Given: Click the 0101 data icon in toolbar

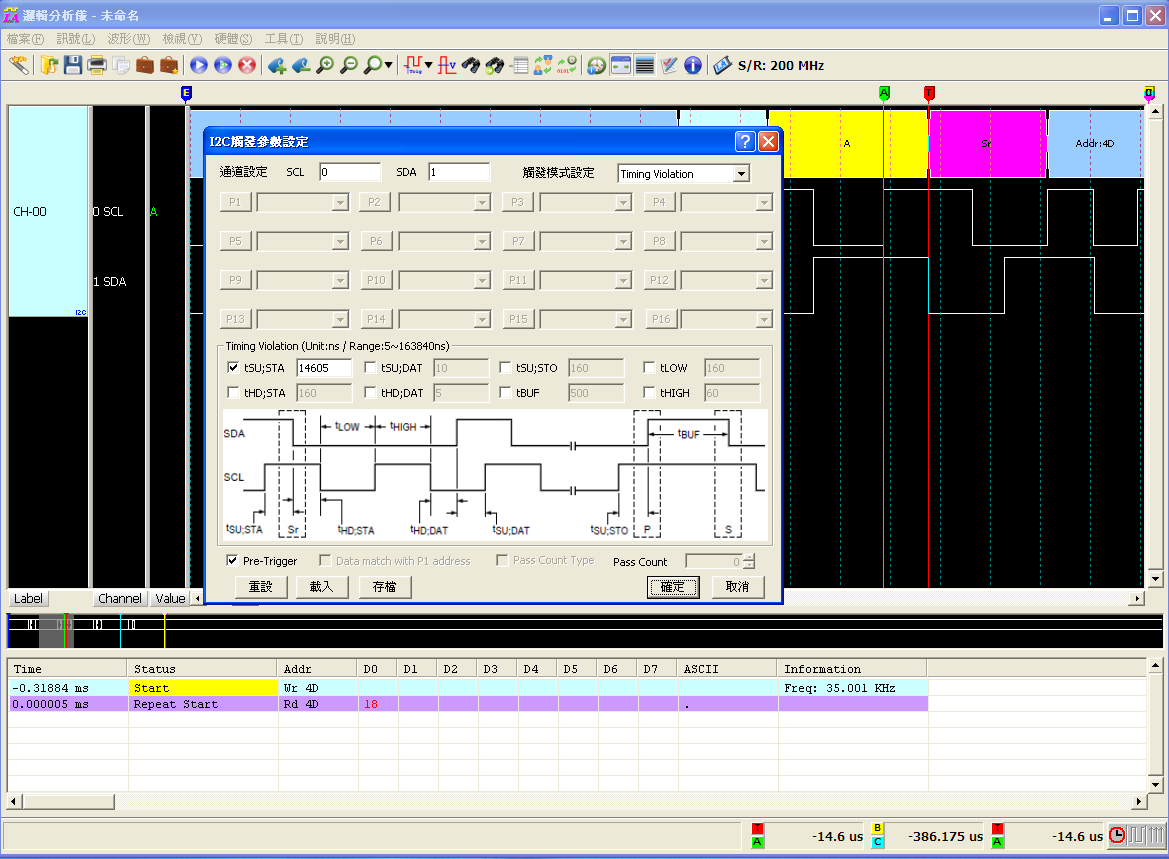Looking at the screenshot, I should (x=567, y=66).
